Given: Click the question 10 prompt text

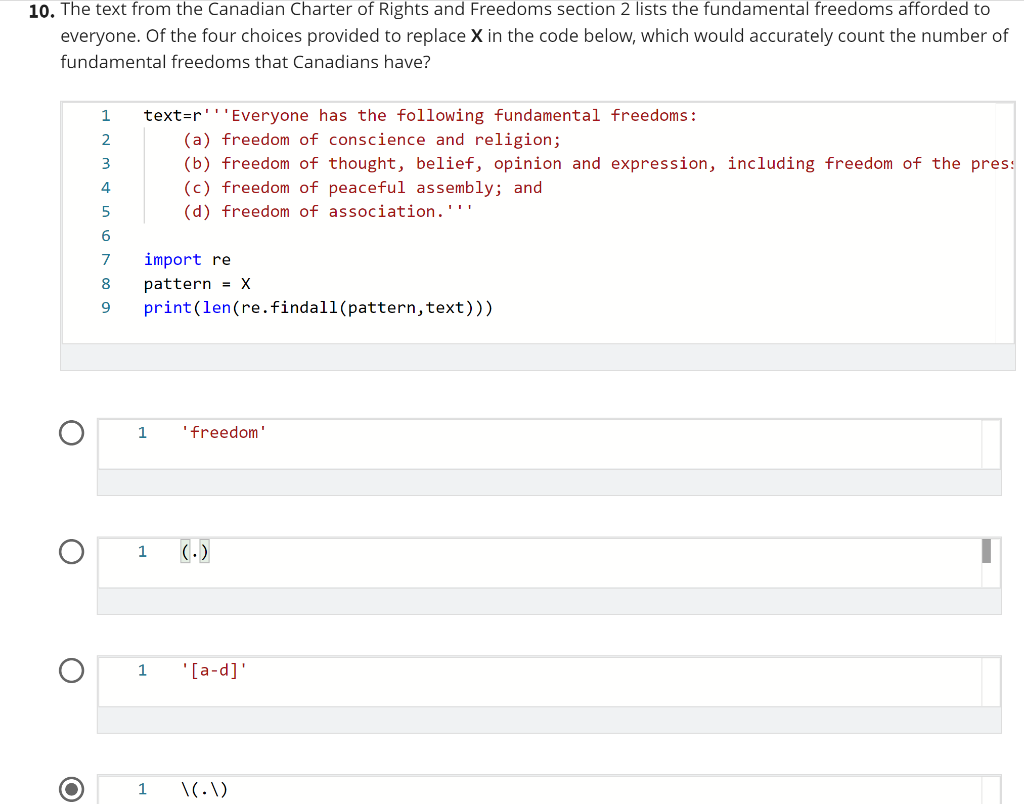Looking at the screenshot, I should click(x=534, y=36).
